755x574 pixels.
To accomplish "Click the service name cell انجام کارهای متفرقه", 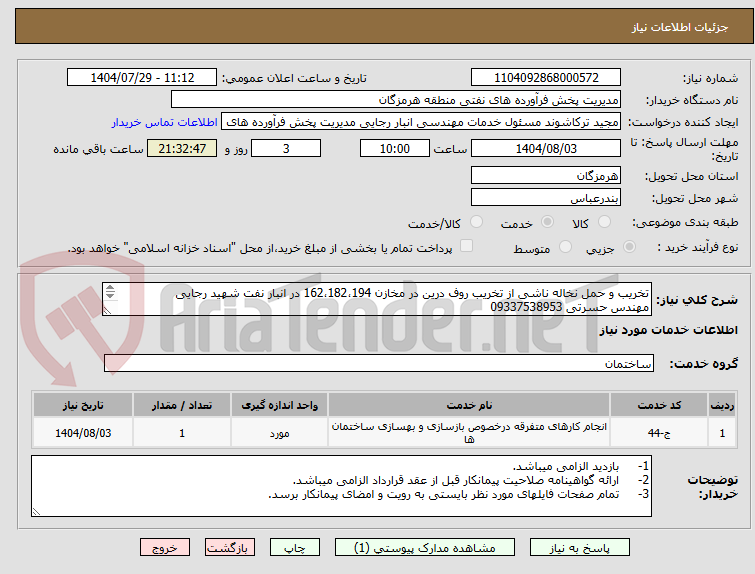I will (x=469, y=433).
